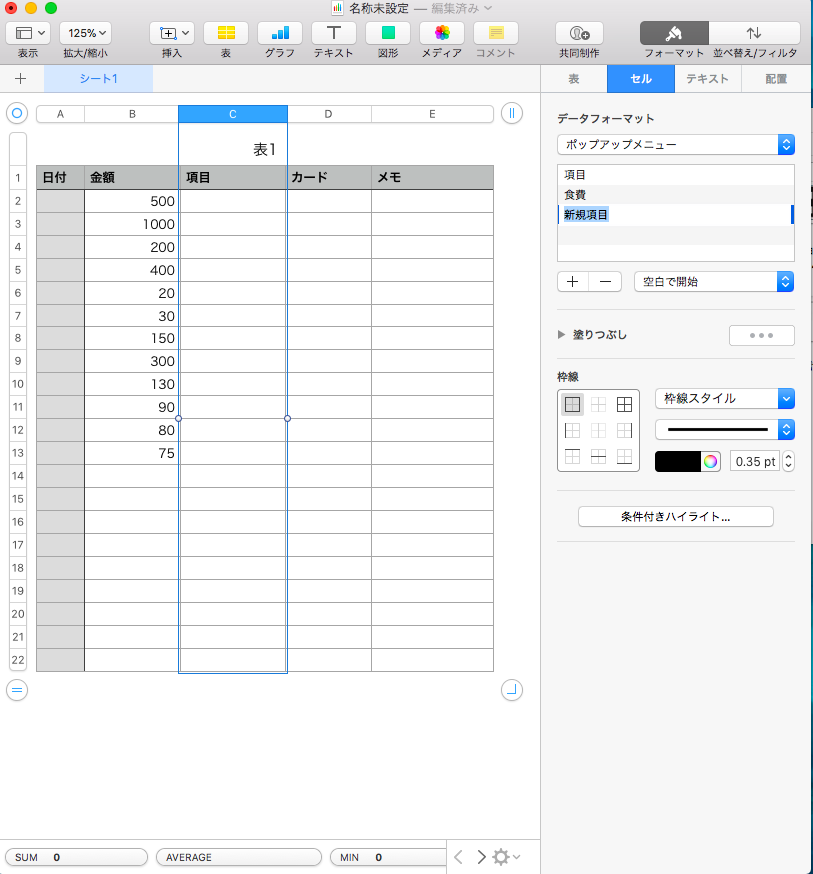Start collaboration with the 共同制作 icon
Image resolution: width=813 pixels, height=874 pixels.
[x=577, y=35]
